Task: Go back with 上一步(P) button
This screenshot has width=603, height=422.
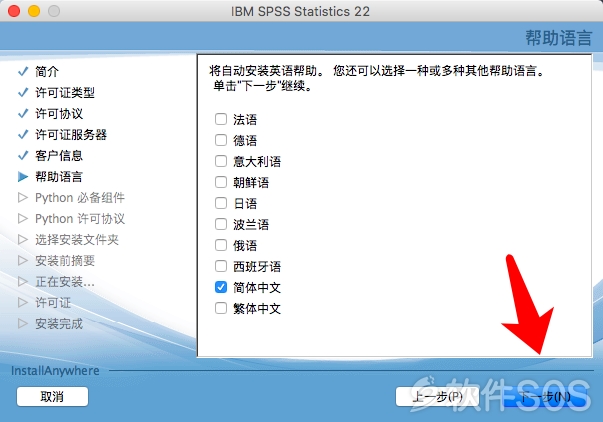Action: pos(437,396)
